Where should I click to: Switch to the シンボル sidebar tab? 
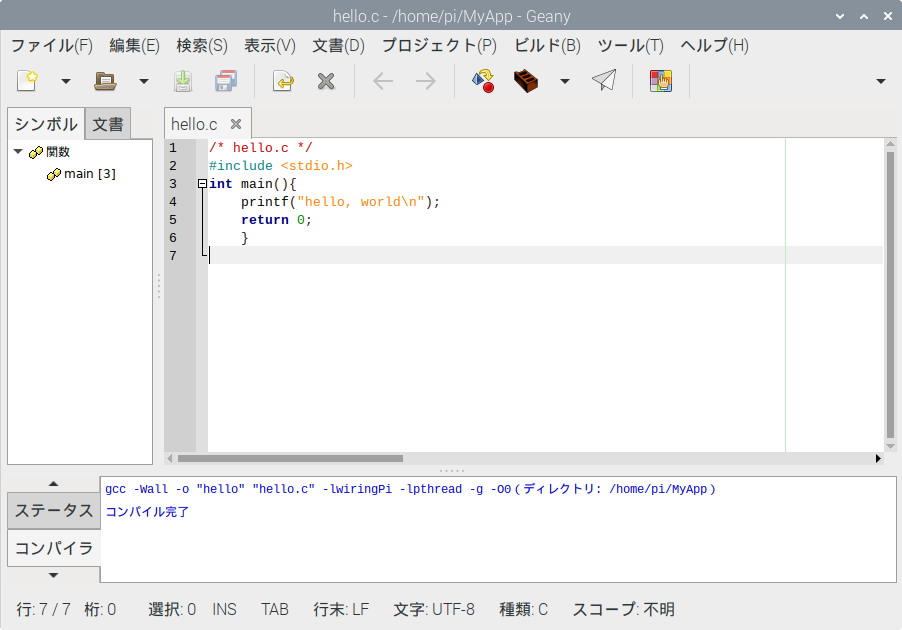point(46,124)
